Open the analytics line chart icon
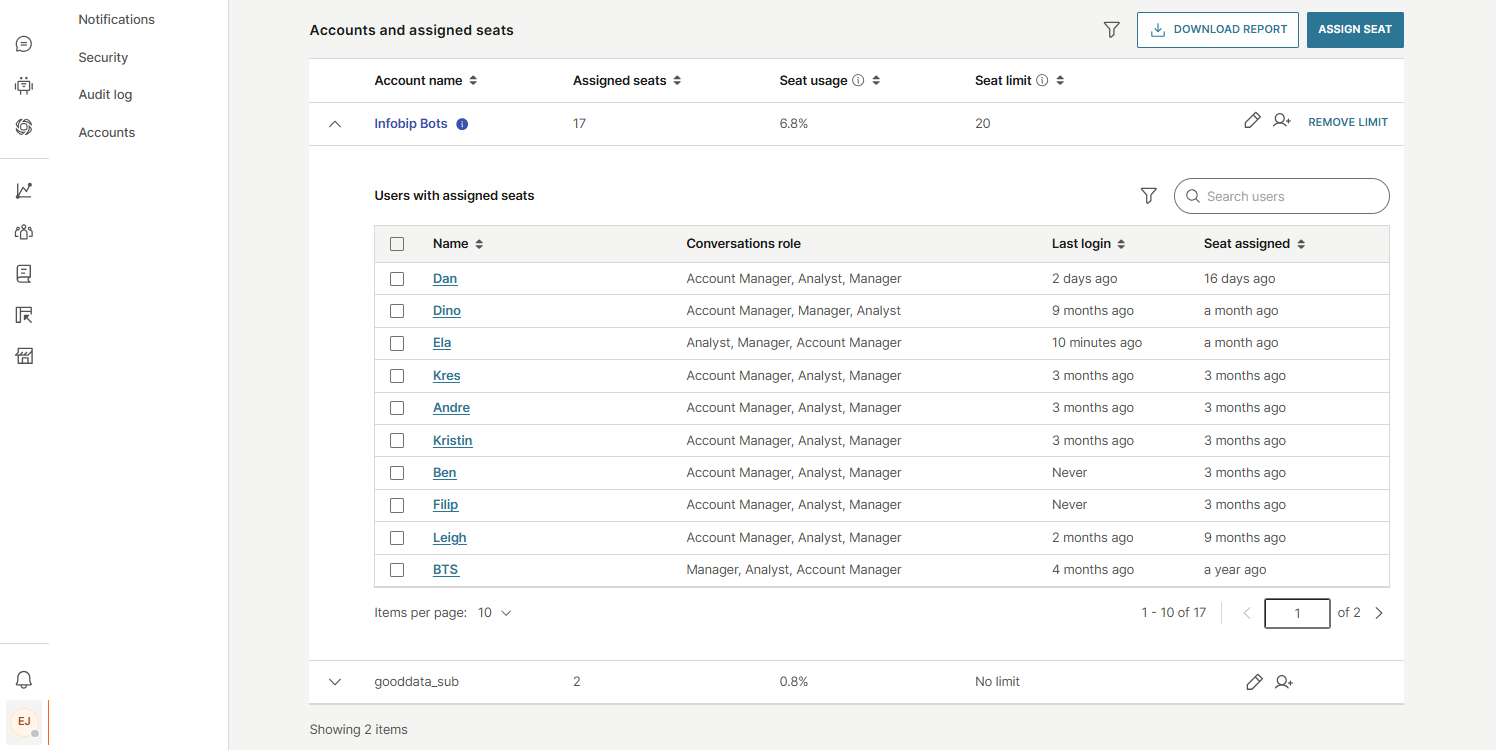Screen dimensions: 1496x750 [24, 190]
